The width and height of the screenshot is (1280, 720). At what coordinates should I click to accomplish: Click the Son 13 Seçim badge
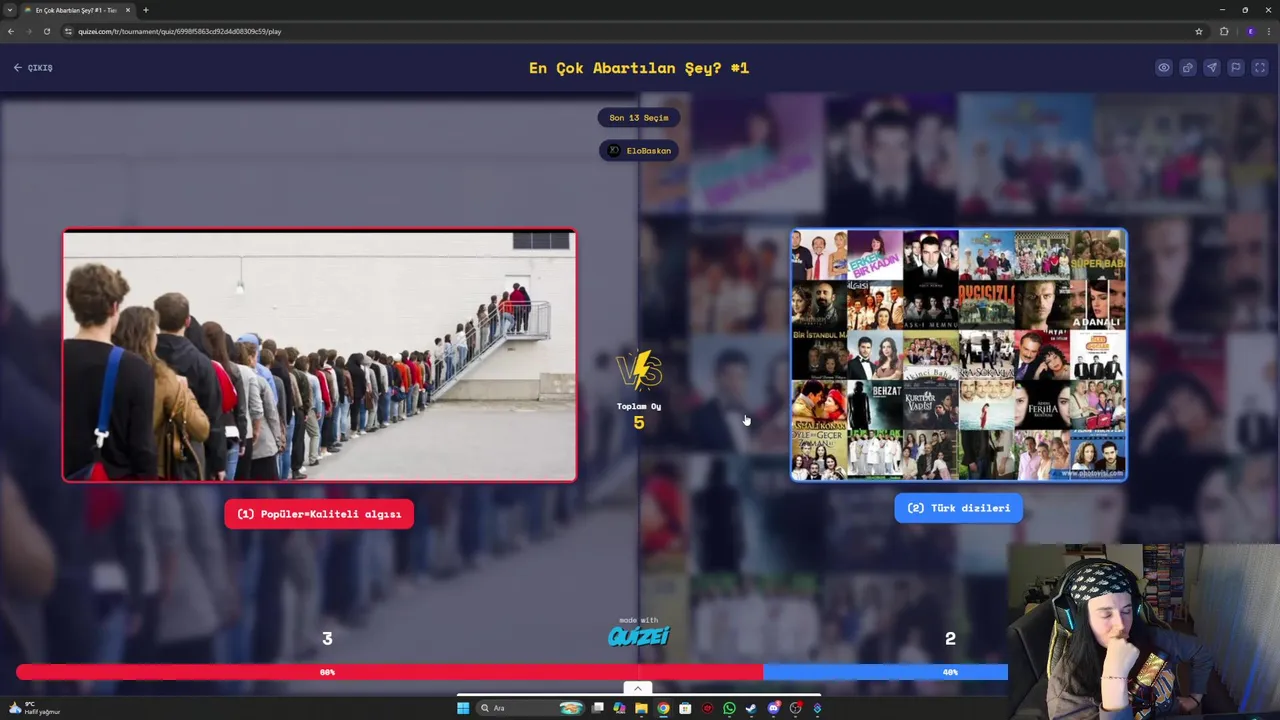coord(639,118)
